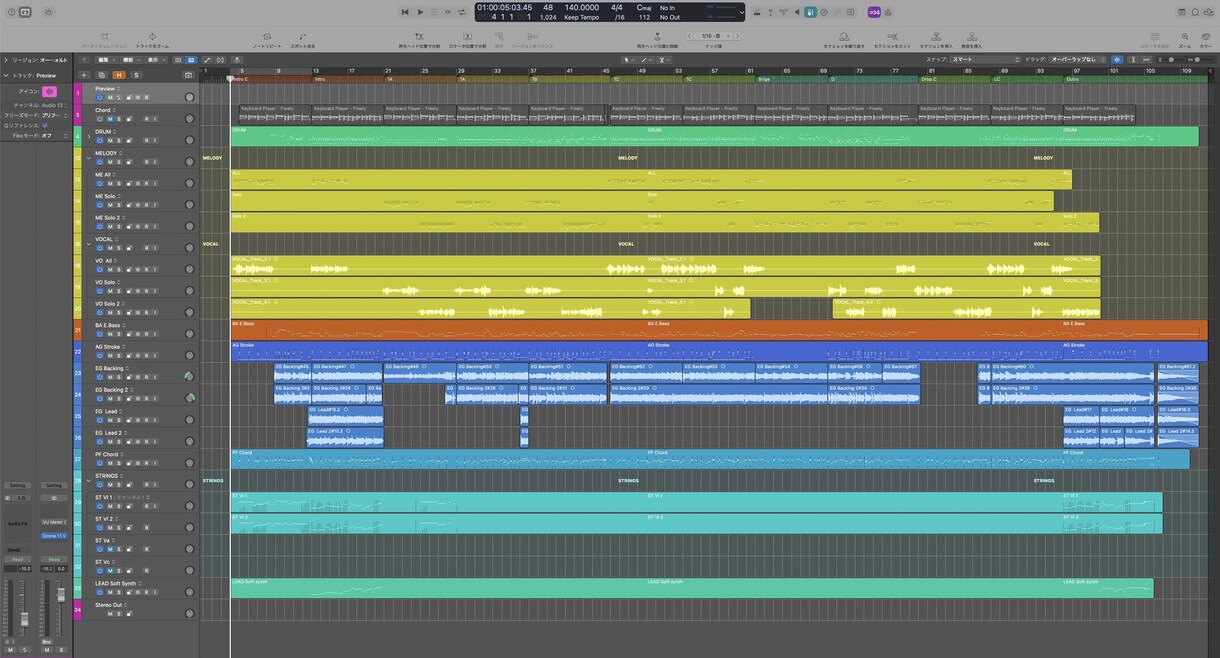Click the トラックをズーム toolbar icon
The height and width of the screenshot is (658, 1220).
tap(152, 40)
